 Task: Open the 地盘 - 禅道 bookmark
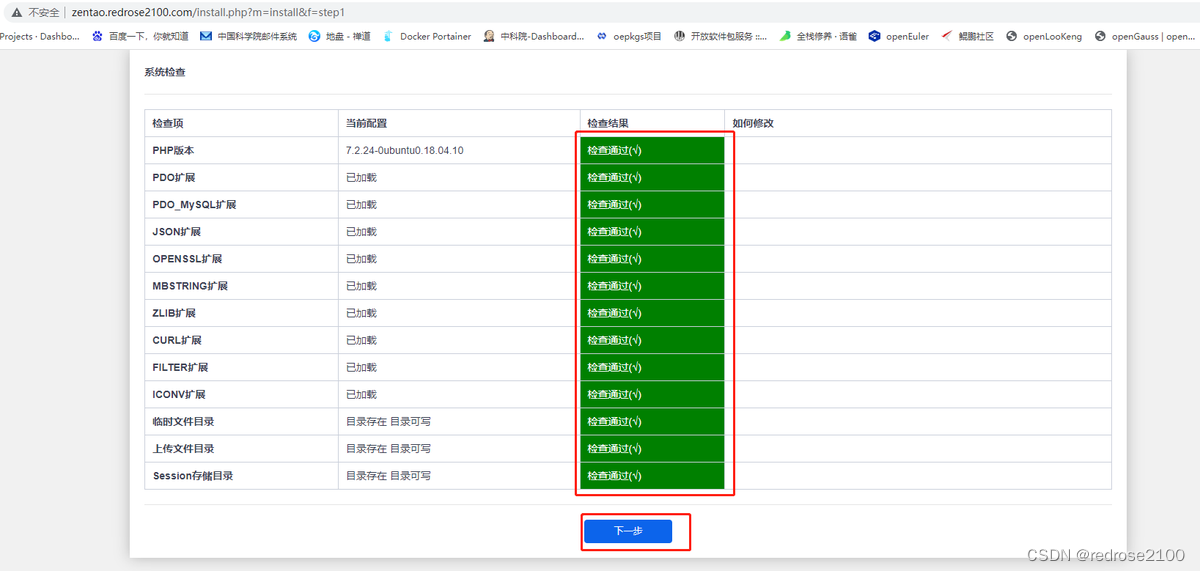tap(339, 36)
